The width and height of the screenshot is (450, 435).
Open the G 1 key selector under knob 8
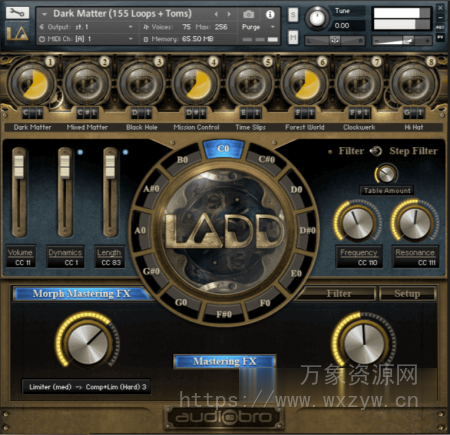413,113
